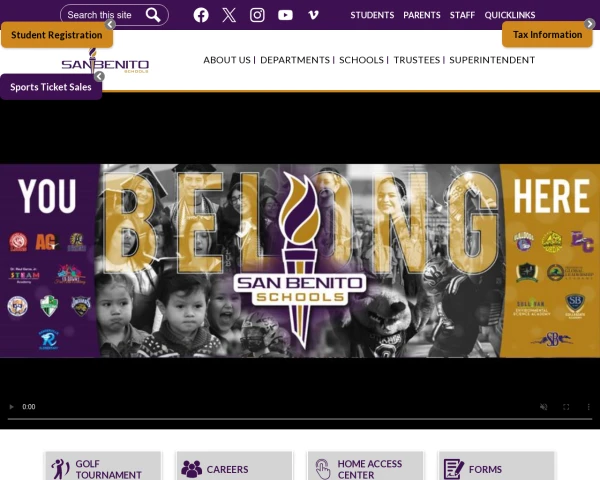The image size is (600, 480).
Task: Collapse the Sports Ticket Sales arrow
Action: click(x=99, y=77)
